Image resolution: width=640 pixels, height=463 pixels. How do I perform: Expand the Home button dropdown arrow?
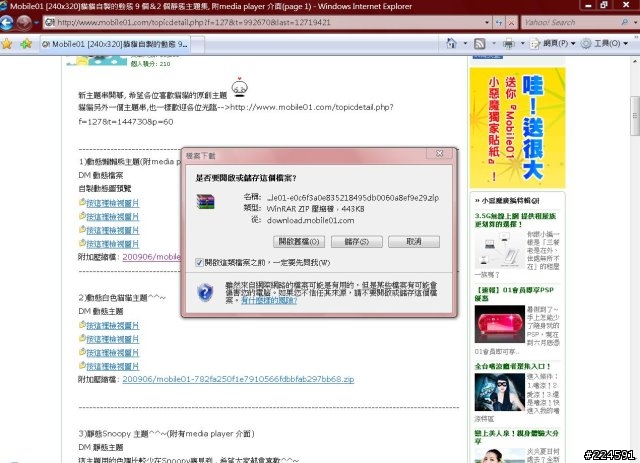click(465, 43)
